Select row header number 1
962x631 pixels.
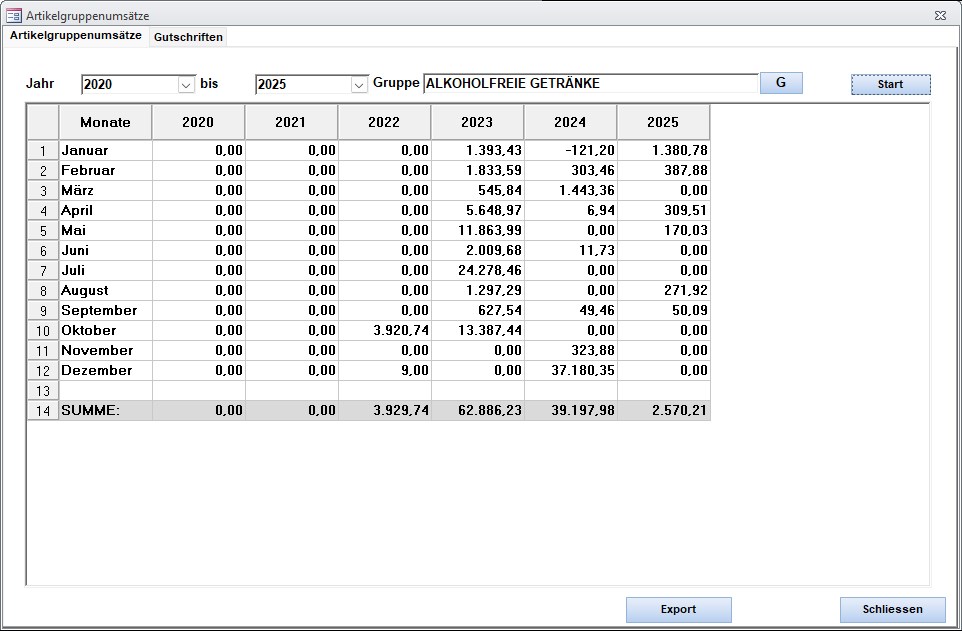click(x=43, y=151)
